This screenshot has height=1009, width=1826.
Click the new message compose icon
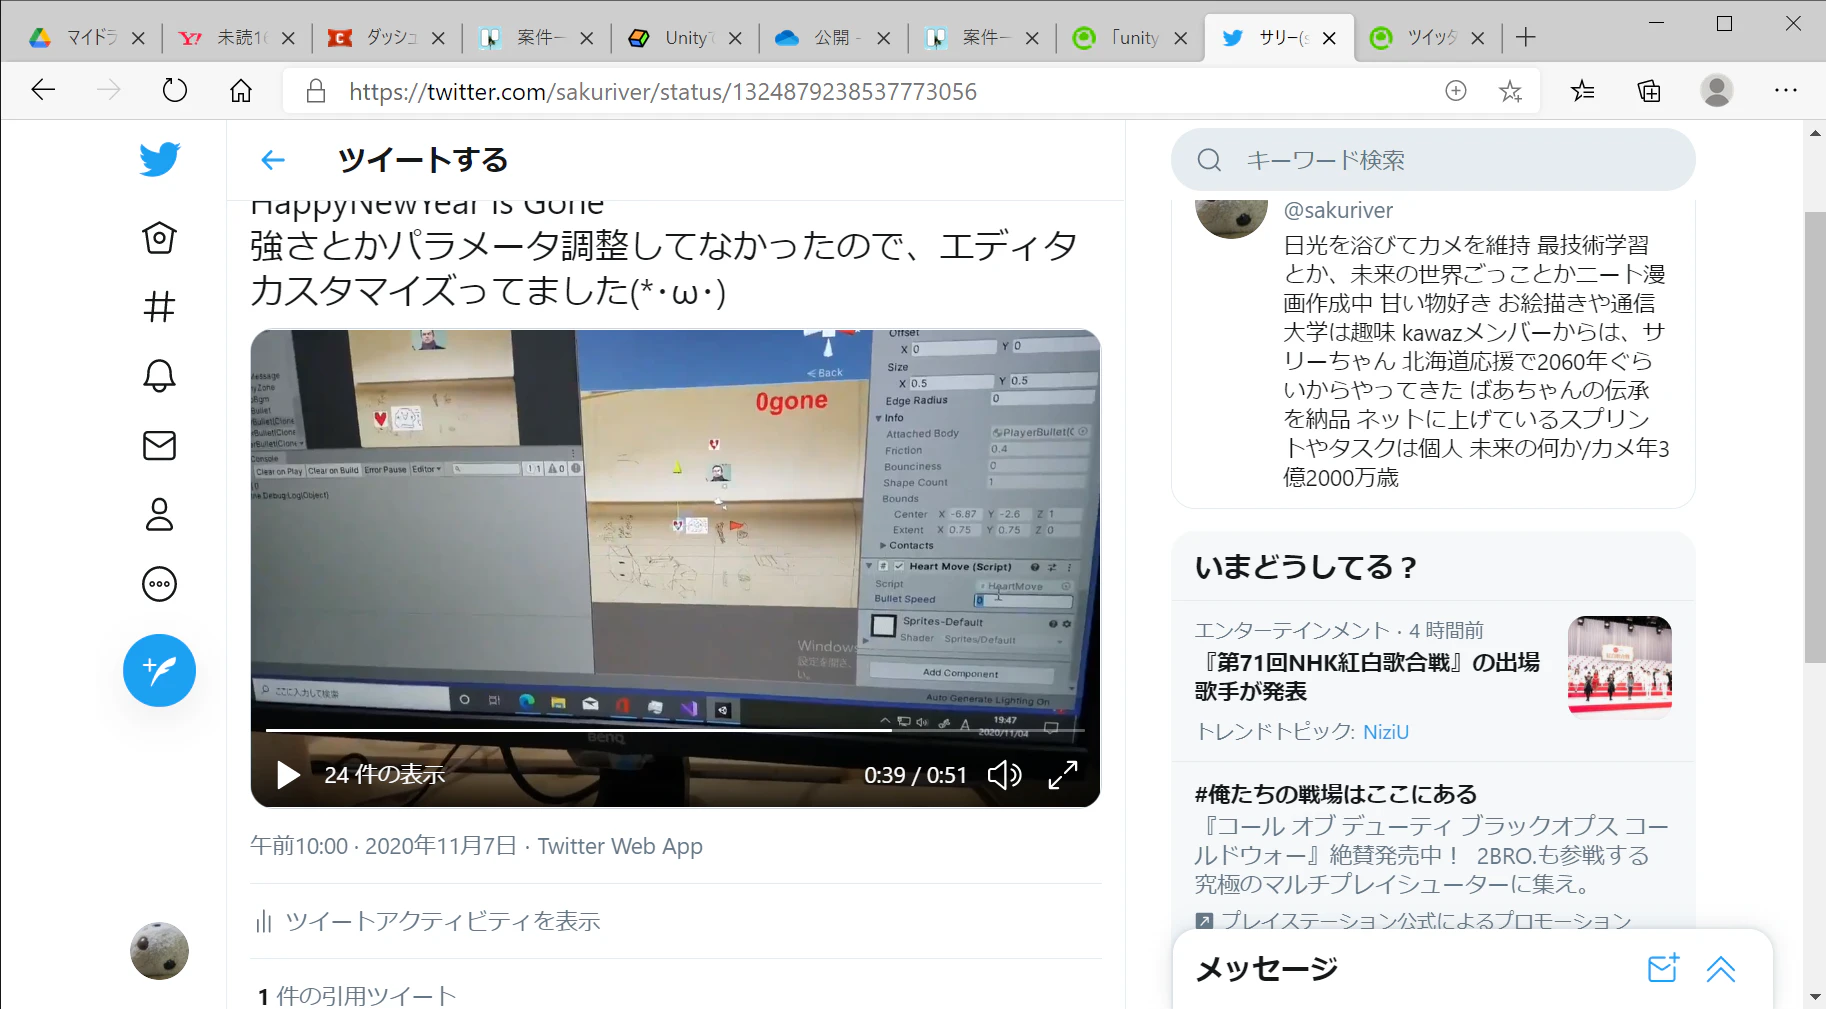(1663, 968)
